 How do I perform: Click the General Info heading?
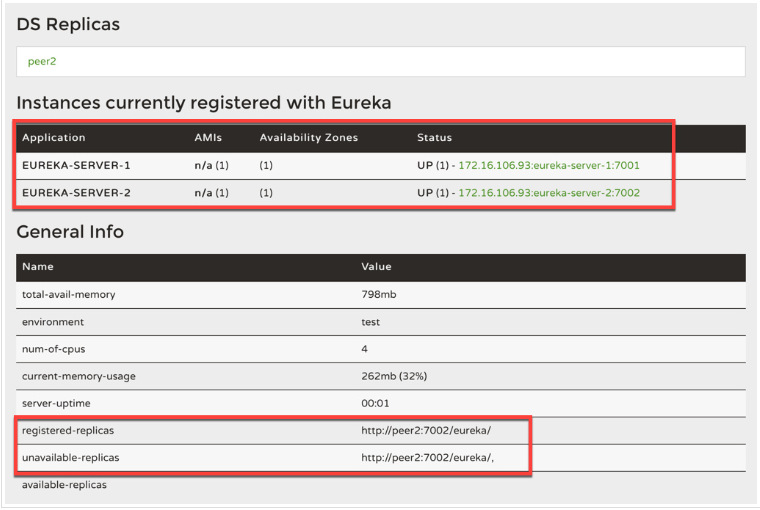70,232
